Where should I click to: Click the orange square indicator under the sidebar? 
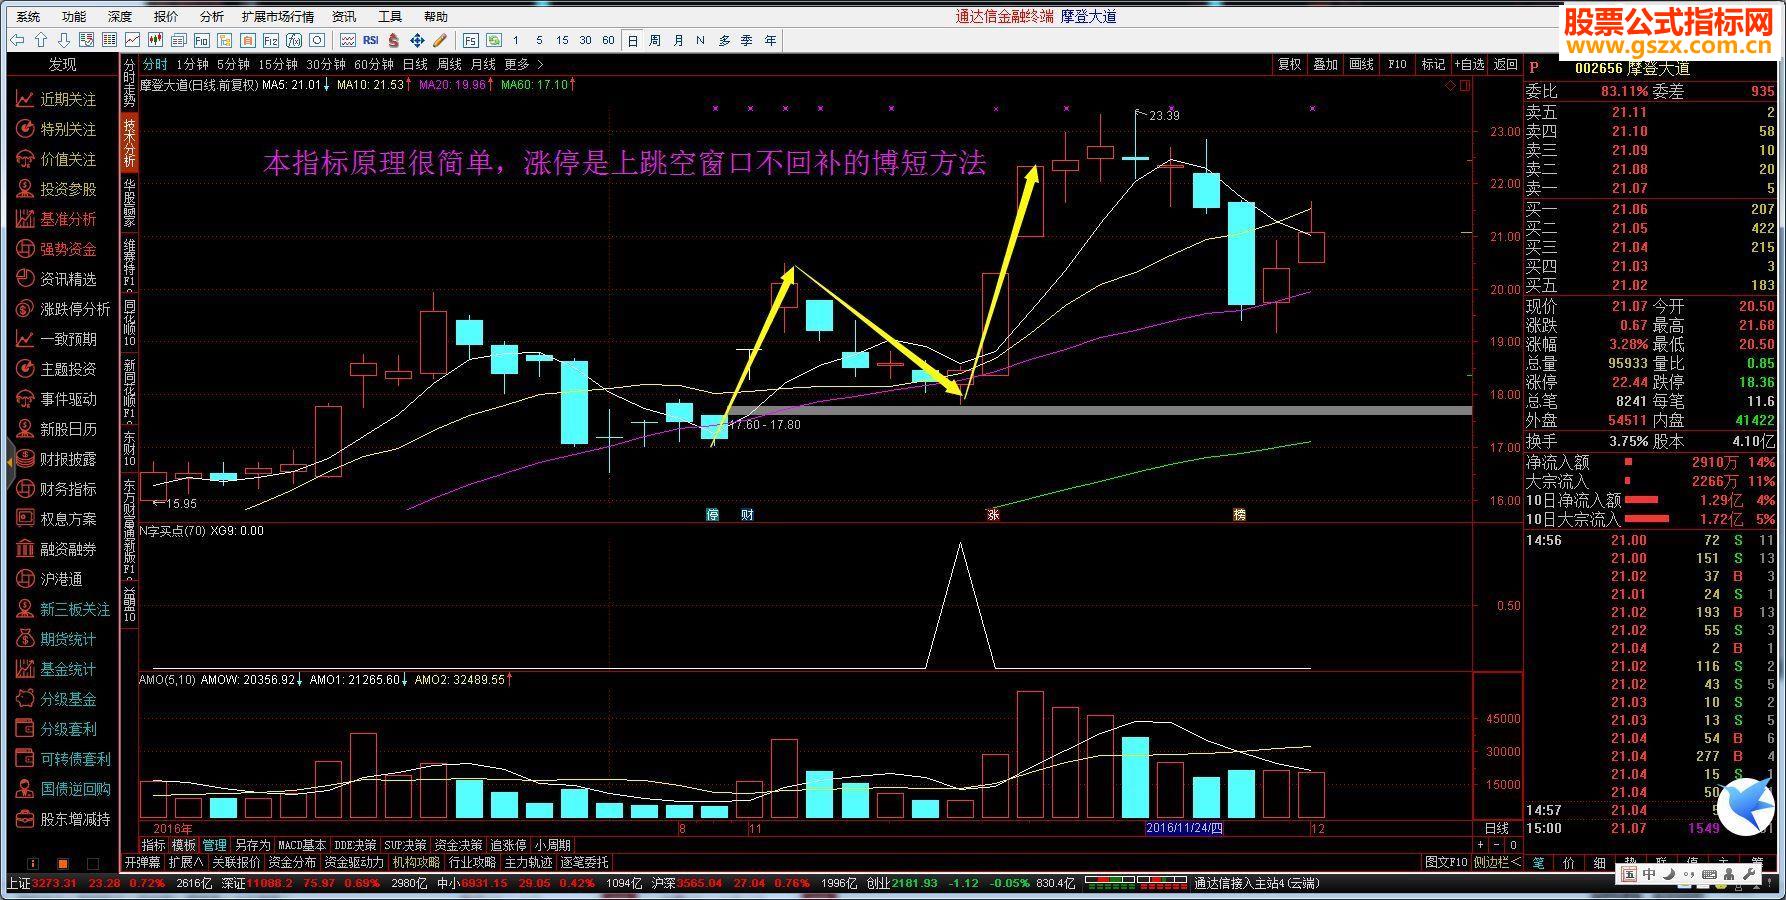(63, 863)
